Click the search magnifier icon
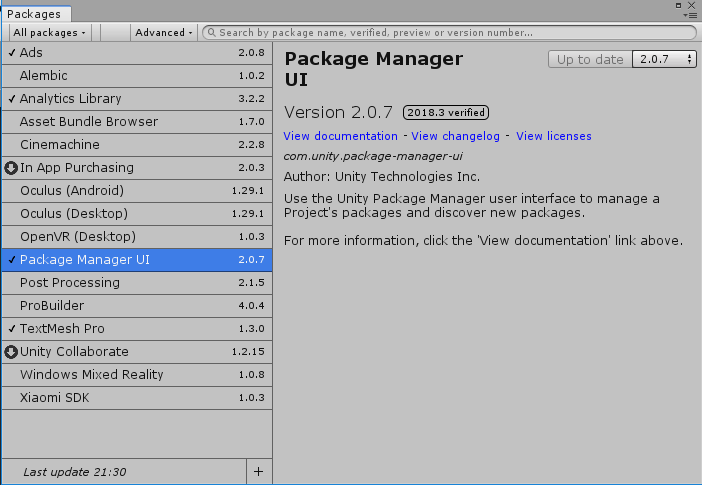Screen dimensions: 702x485 click(x=212, y=33)
